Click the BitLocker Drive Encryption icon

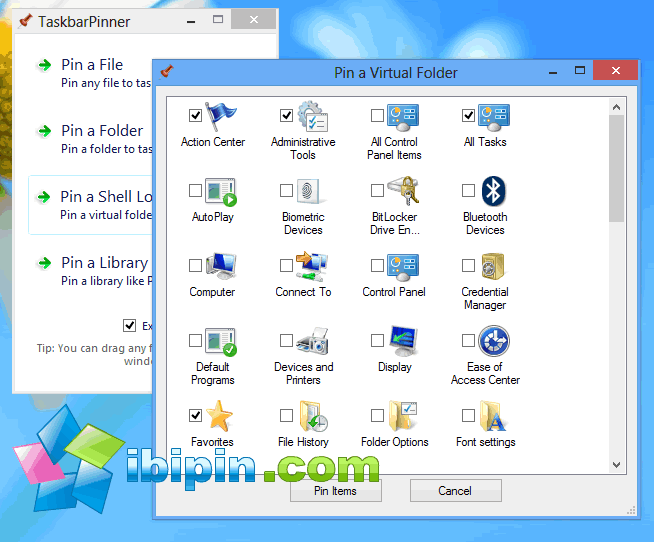tap(403, 191)
